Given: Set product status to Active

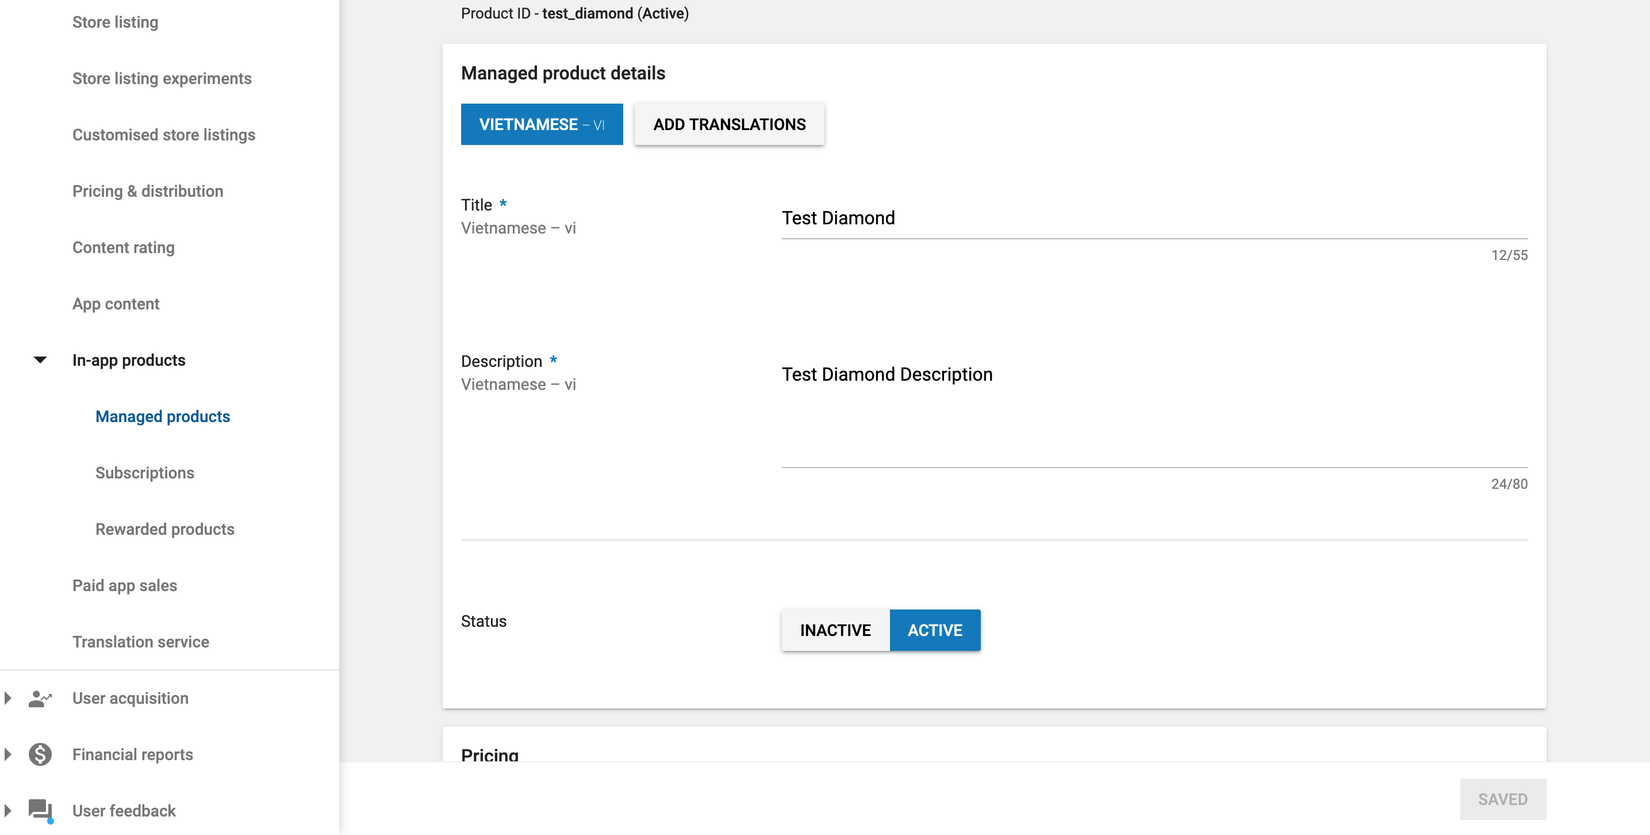Looking at the screenshot, I should (x=935, y=631).
